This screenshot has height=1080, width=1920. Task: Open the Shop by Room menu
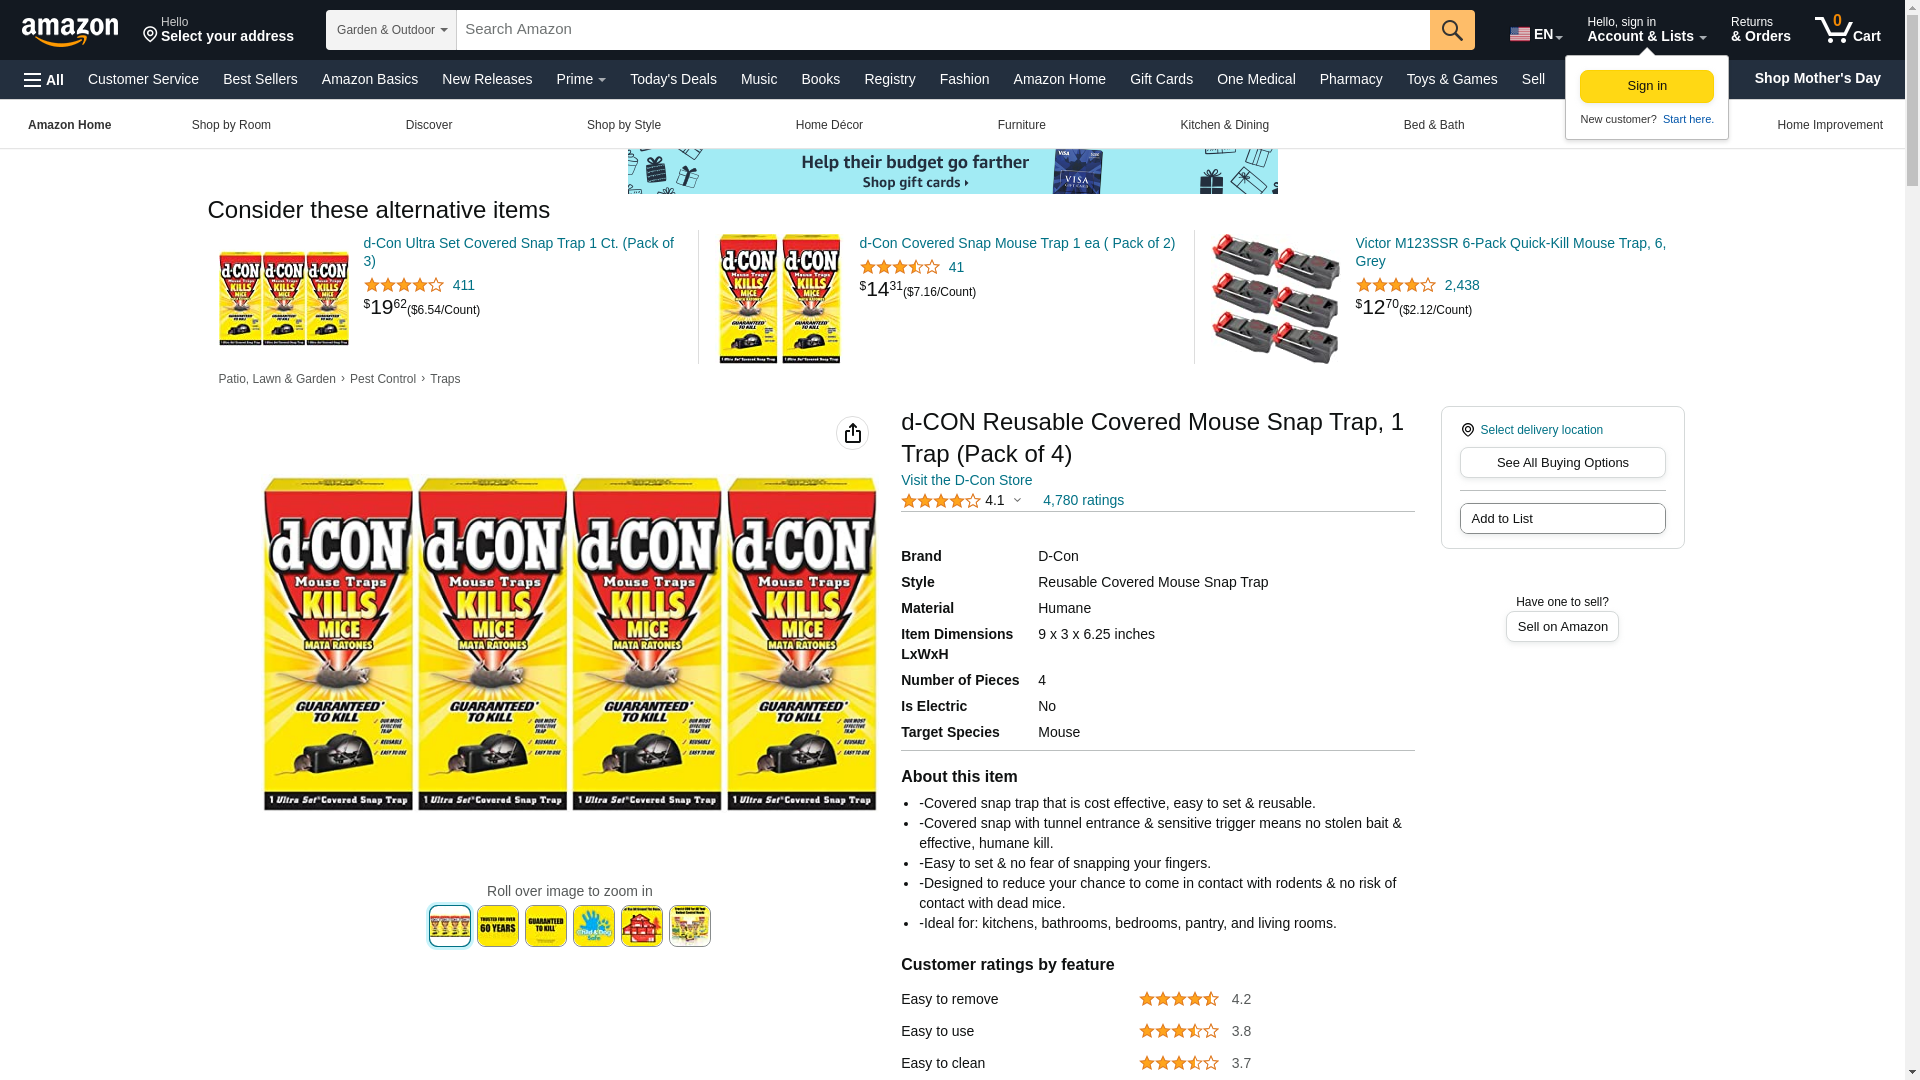[231, 125]
